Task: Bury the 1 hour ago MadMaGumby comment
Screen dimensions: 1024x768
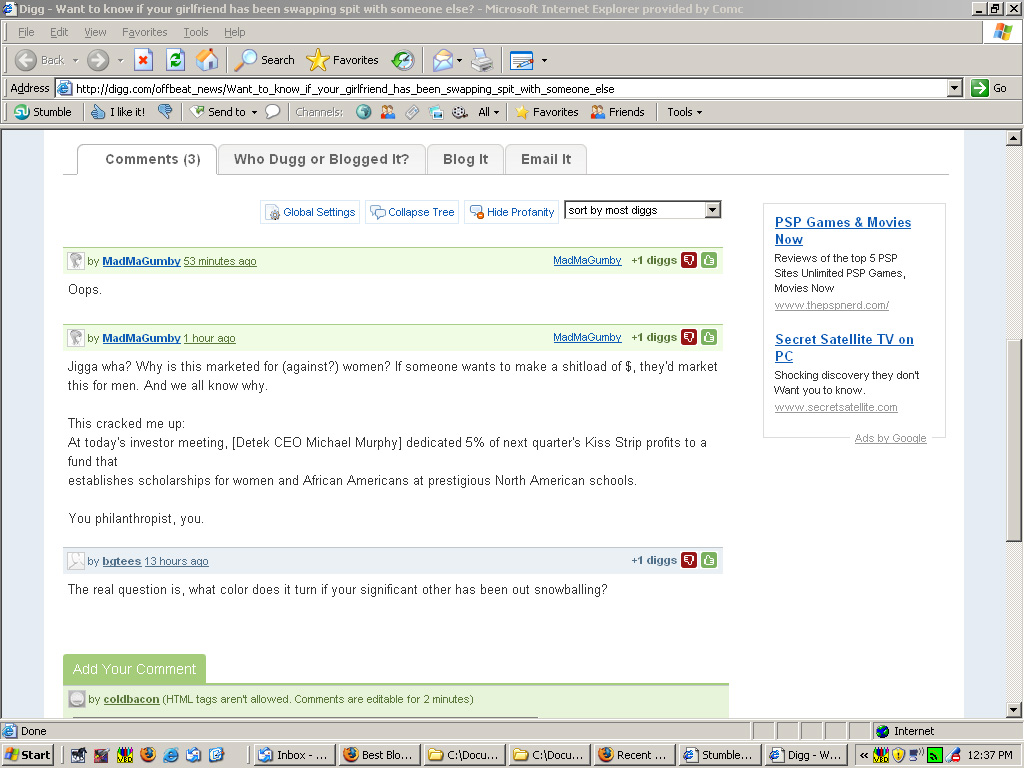Action: tap(688, 337)
